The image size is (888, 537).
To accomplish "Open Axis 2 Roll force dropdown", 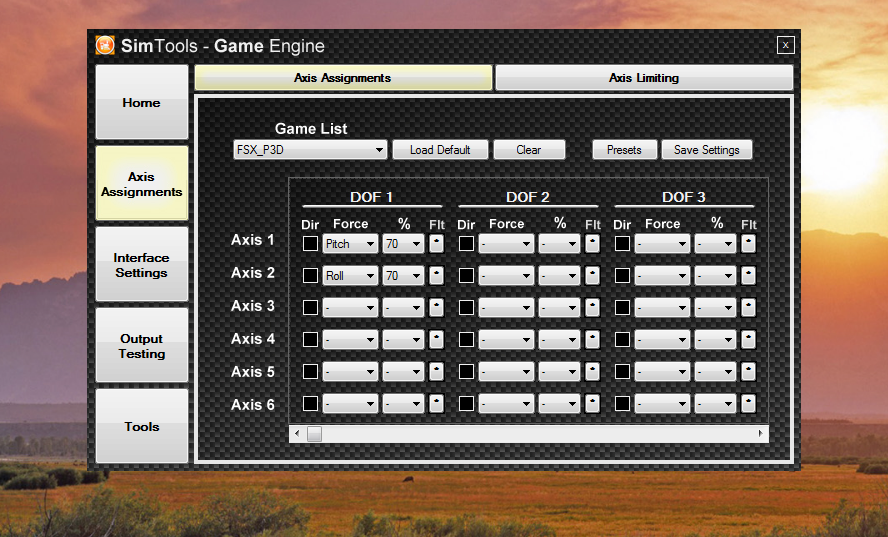I will [x=350, y=275].
